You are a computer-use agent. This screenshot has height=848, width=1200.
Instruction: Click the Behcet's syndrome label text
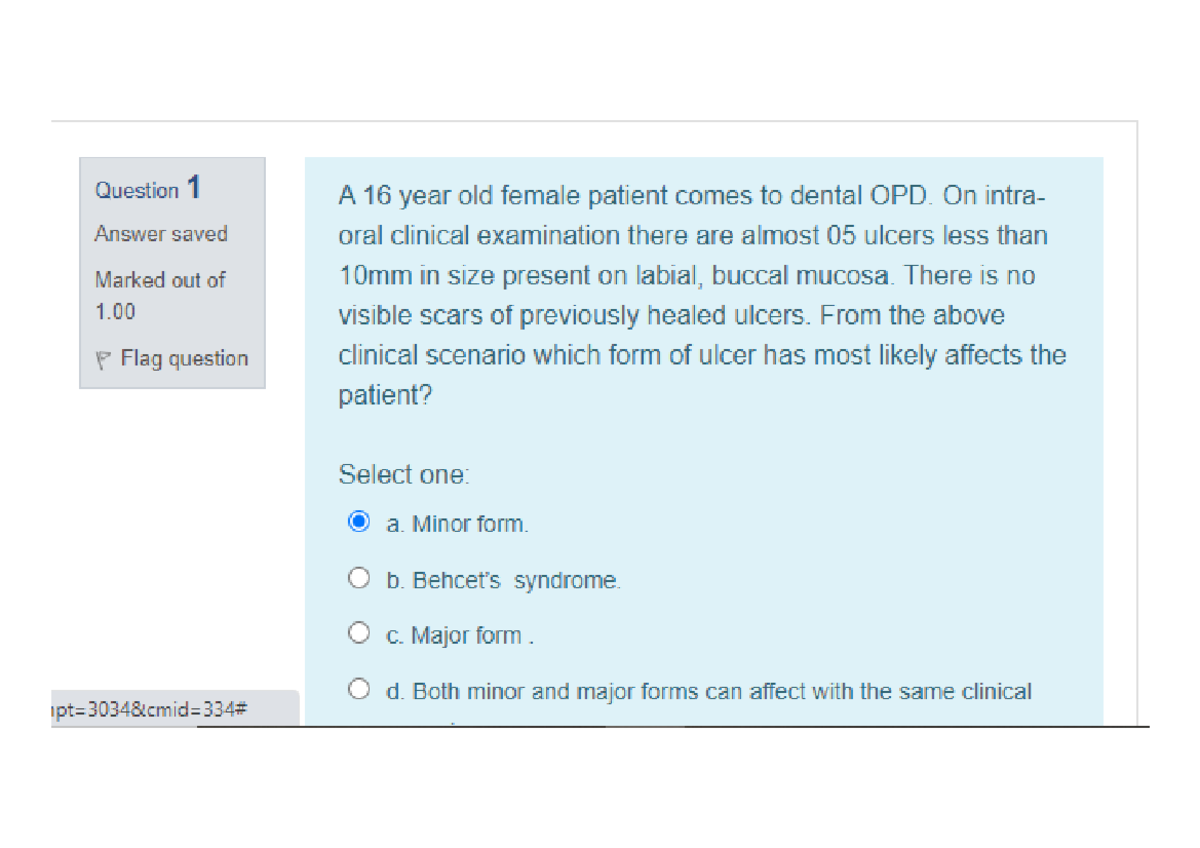[x=502, y=579]
